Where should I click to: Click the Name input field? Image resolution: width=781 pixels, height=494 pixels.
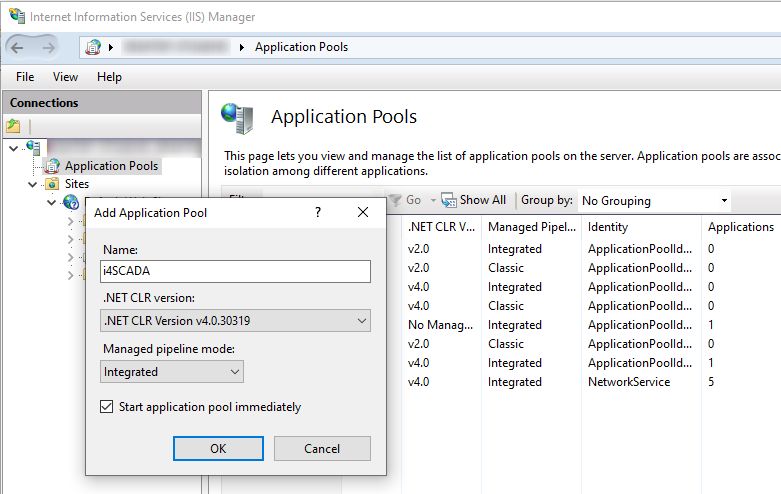236,271
